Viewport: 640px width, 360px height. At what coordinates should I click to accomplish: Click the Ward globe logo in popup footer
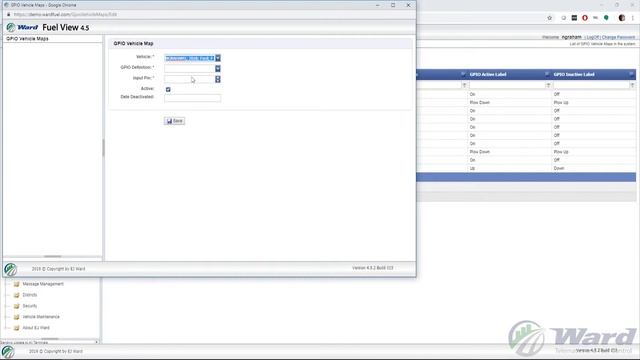coord(10,269)
